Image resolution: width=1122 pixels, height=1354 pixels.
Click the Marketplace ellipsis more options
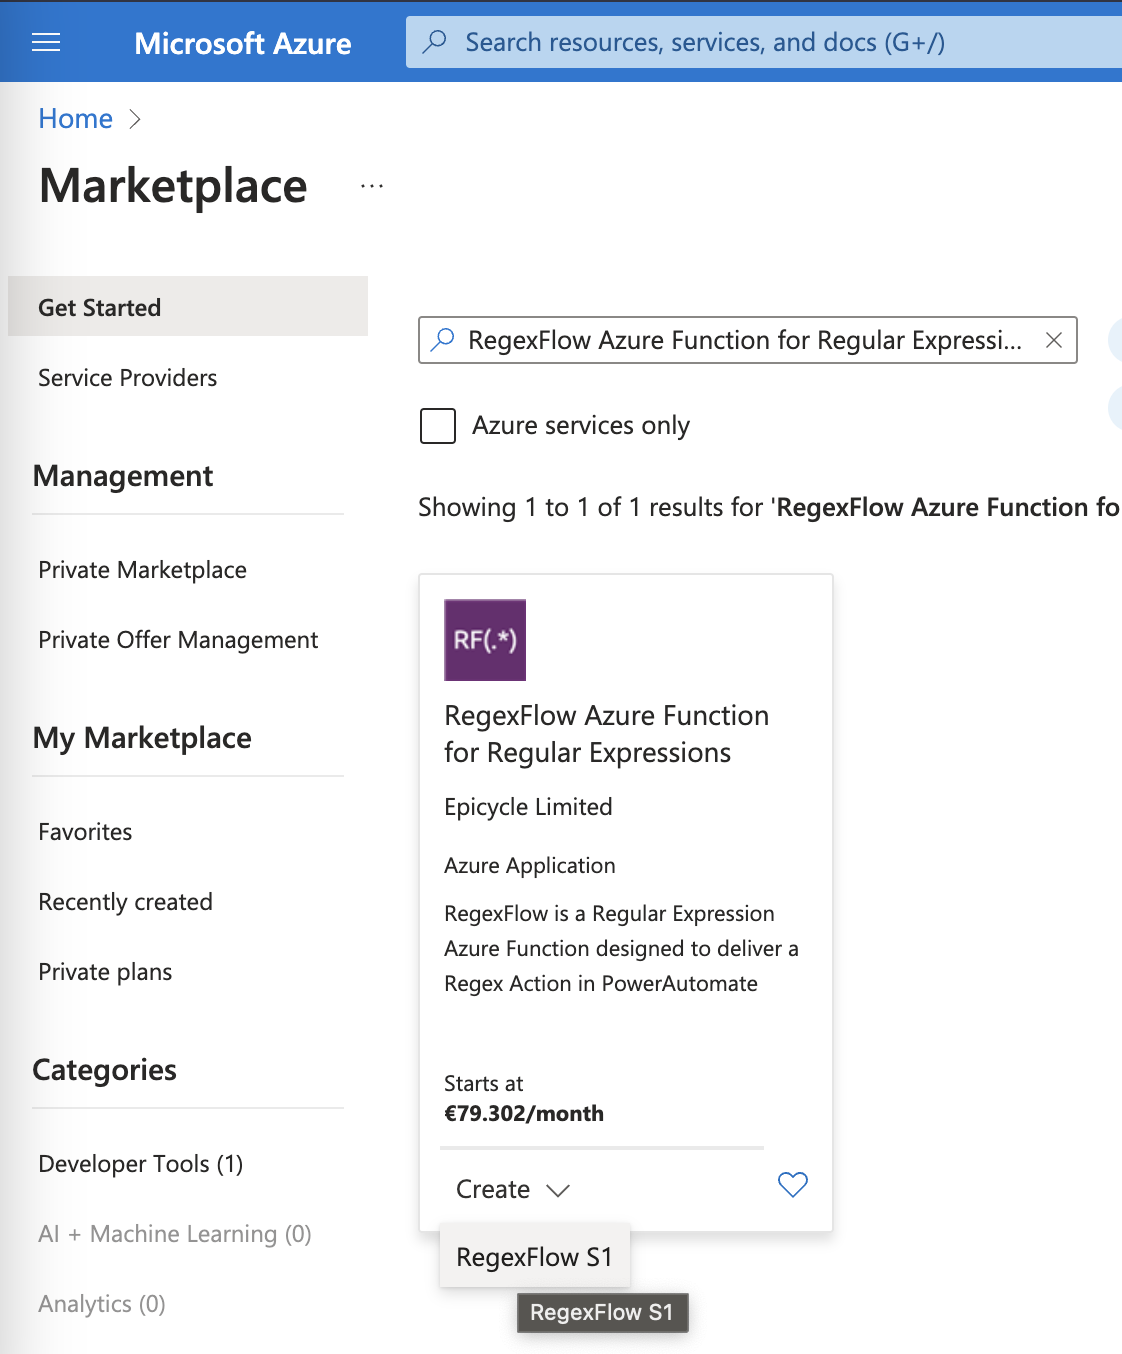click(x=372, y=186)
